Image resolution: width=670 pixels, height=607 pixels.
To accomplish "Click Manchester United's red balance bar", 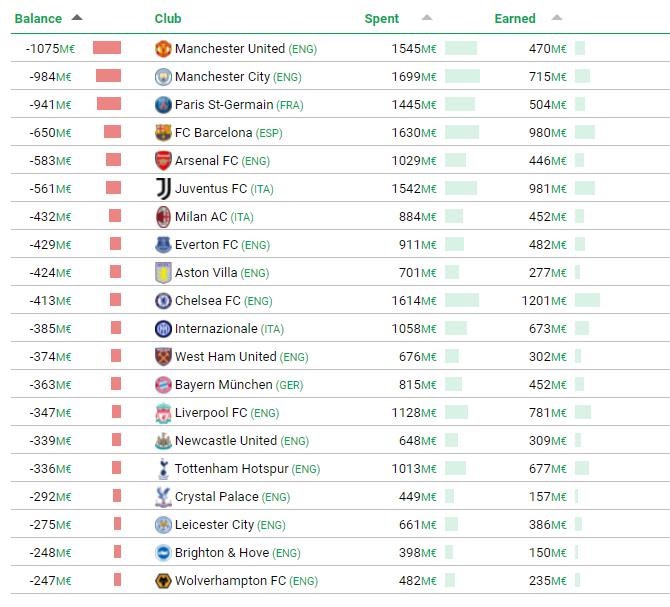I will tap(107, 48).
